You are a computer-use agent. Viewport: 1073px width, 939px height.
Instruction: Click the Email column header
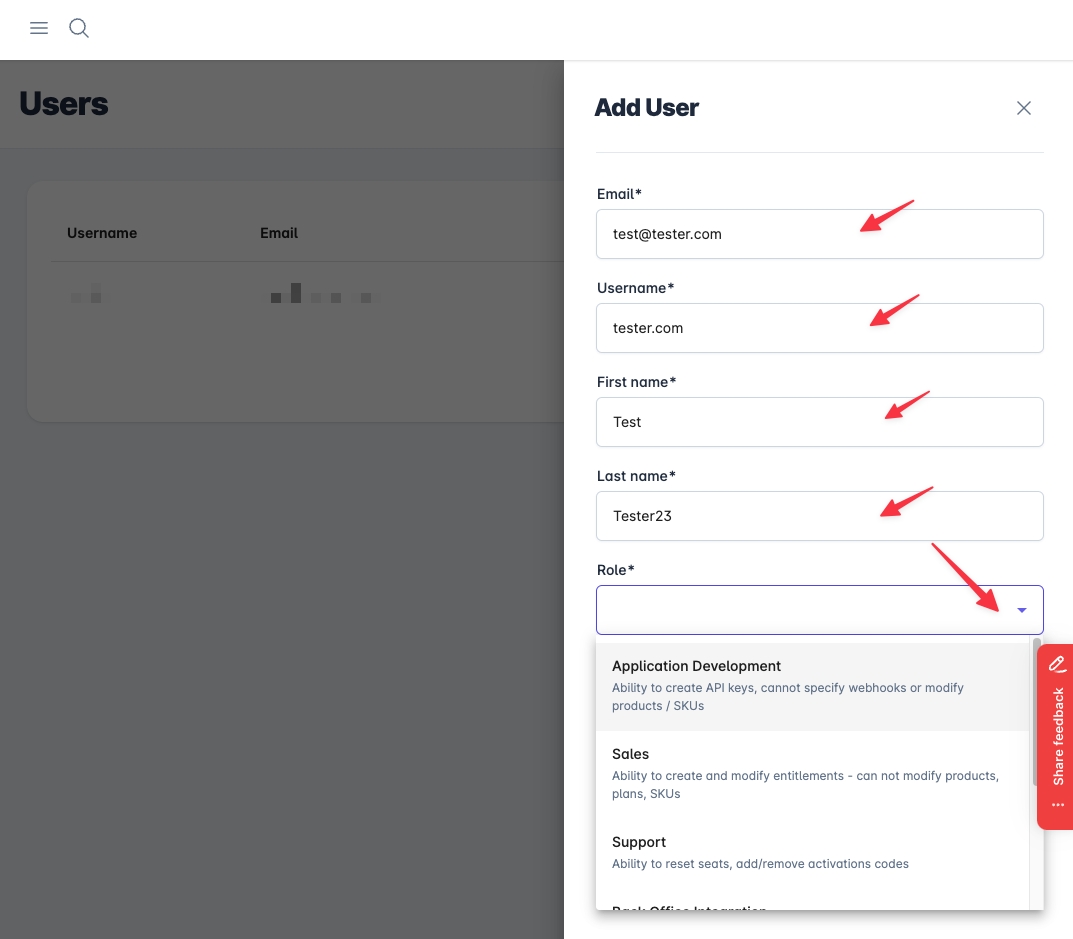279,233
